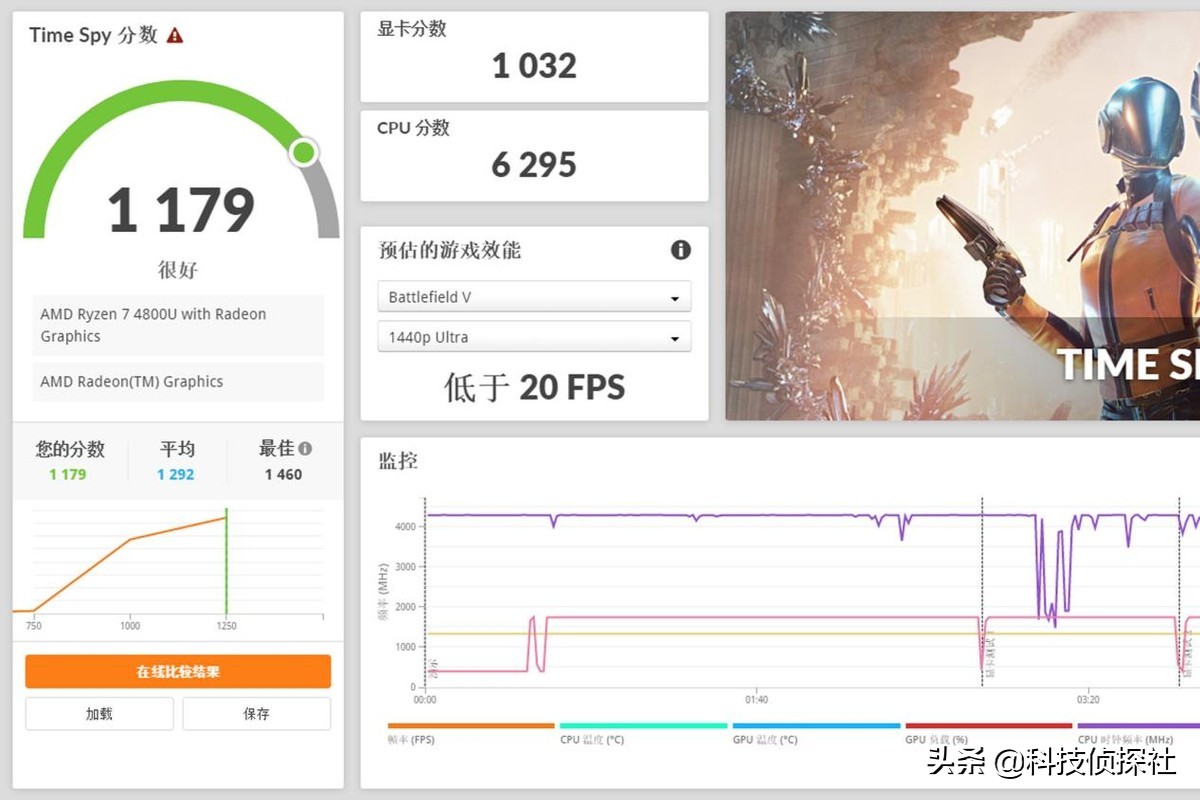Click the 低于 20 FPS estimate text
The height and width of the screenshot is (800, 1200).
tap(534, 387)
